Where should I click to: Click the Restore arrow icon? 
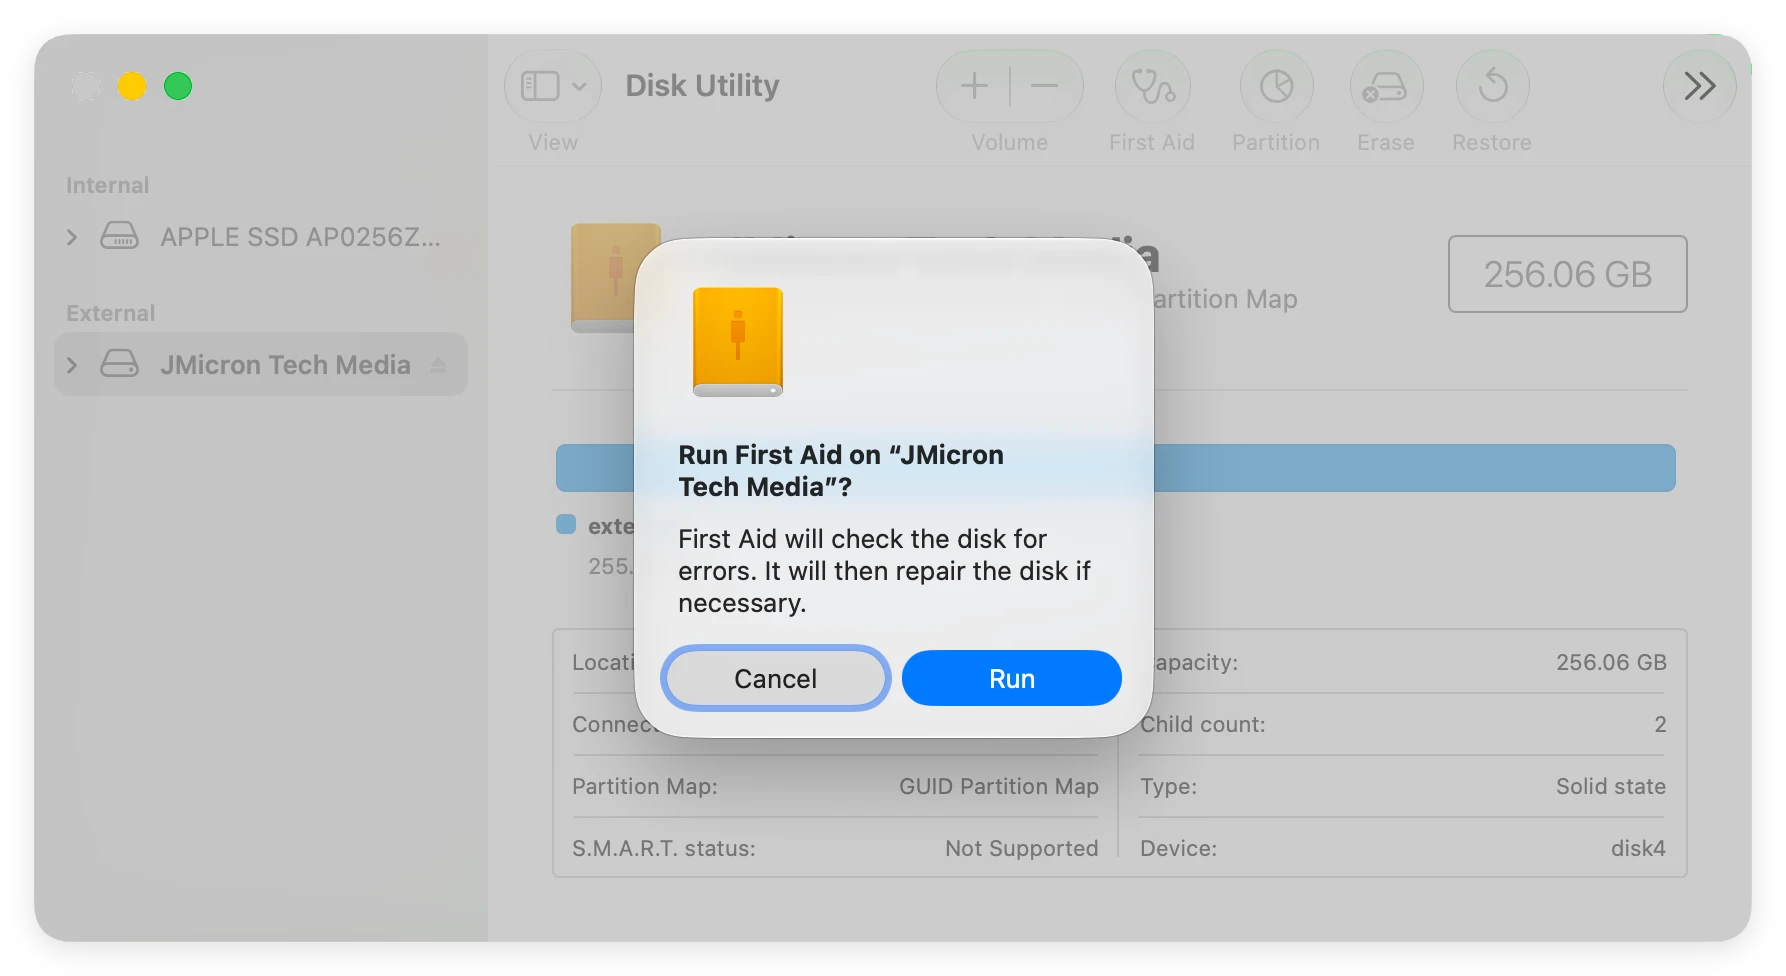pyautogui.click(x=1492, y=86)
